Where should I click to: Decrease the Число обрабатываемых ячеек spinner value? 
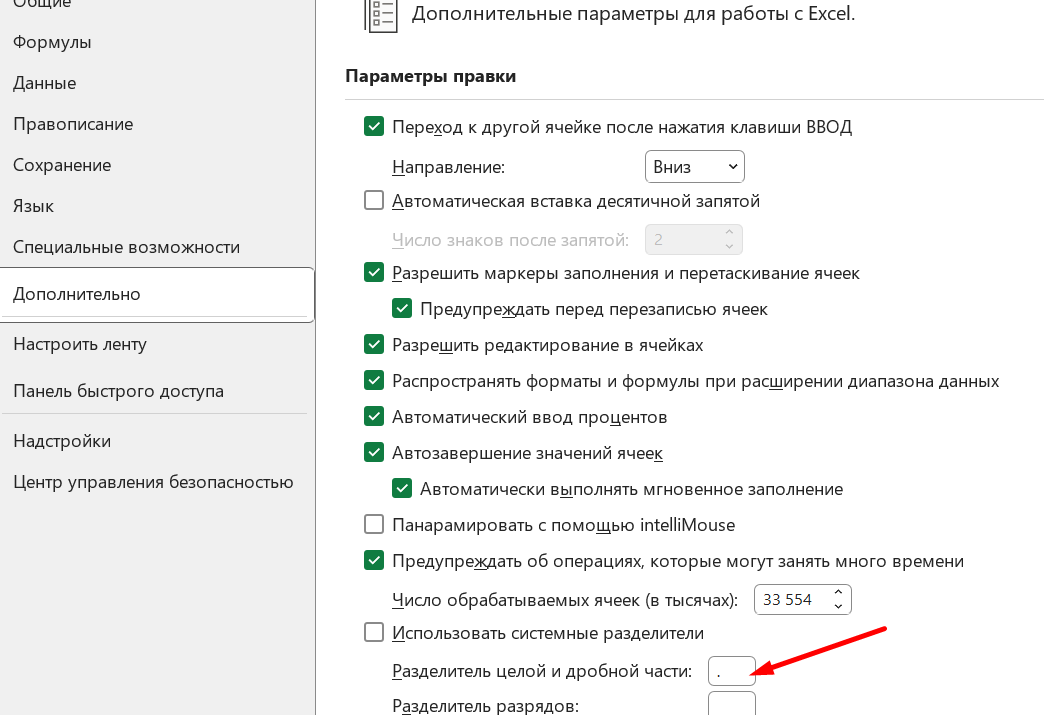click(x=838, y=606)
